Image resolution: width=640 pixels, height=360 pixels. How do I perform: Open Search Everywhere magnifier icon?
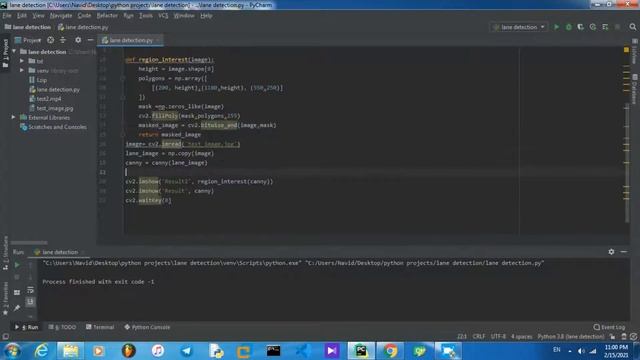pyautogui.click(x=633, y=27)
